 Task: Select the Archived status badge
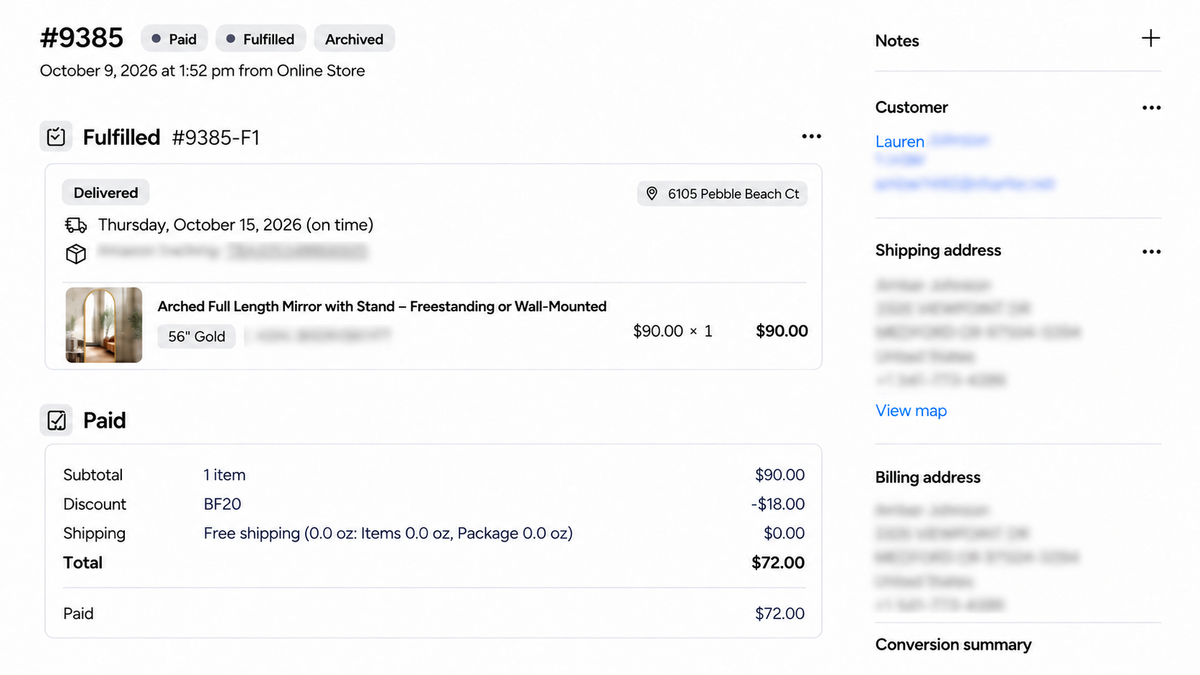tap(354, 39)
